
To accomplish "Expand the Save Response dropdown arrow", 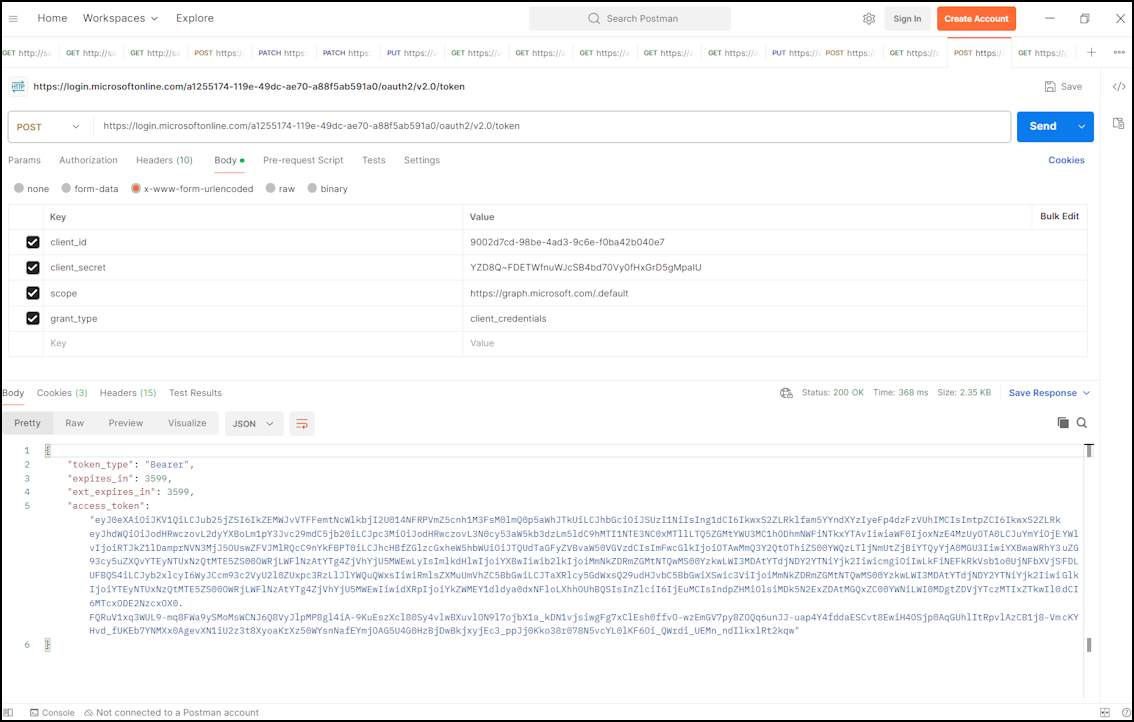I will [1086, 393].
